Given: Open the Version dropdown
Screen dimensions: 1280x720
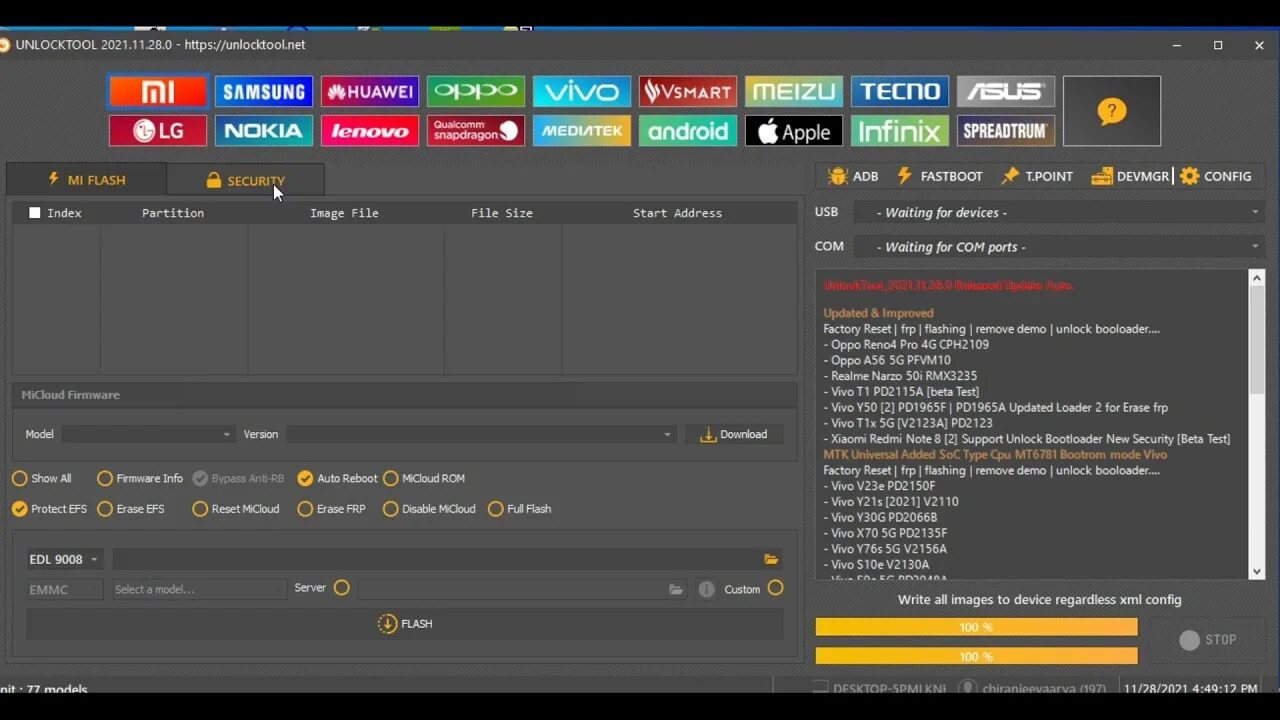Looking at the screenshot, I should [482, 434].
